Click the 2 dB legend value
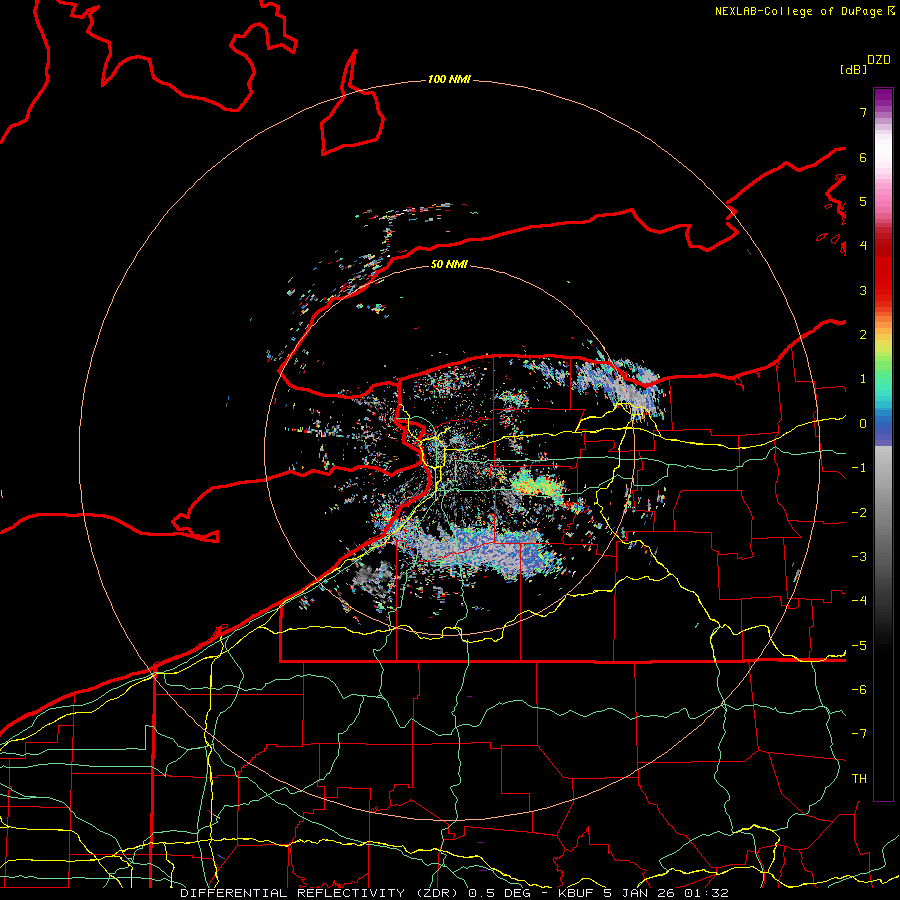This screenshot has height=900, width=900. coord(863,335)
